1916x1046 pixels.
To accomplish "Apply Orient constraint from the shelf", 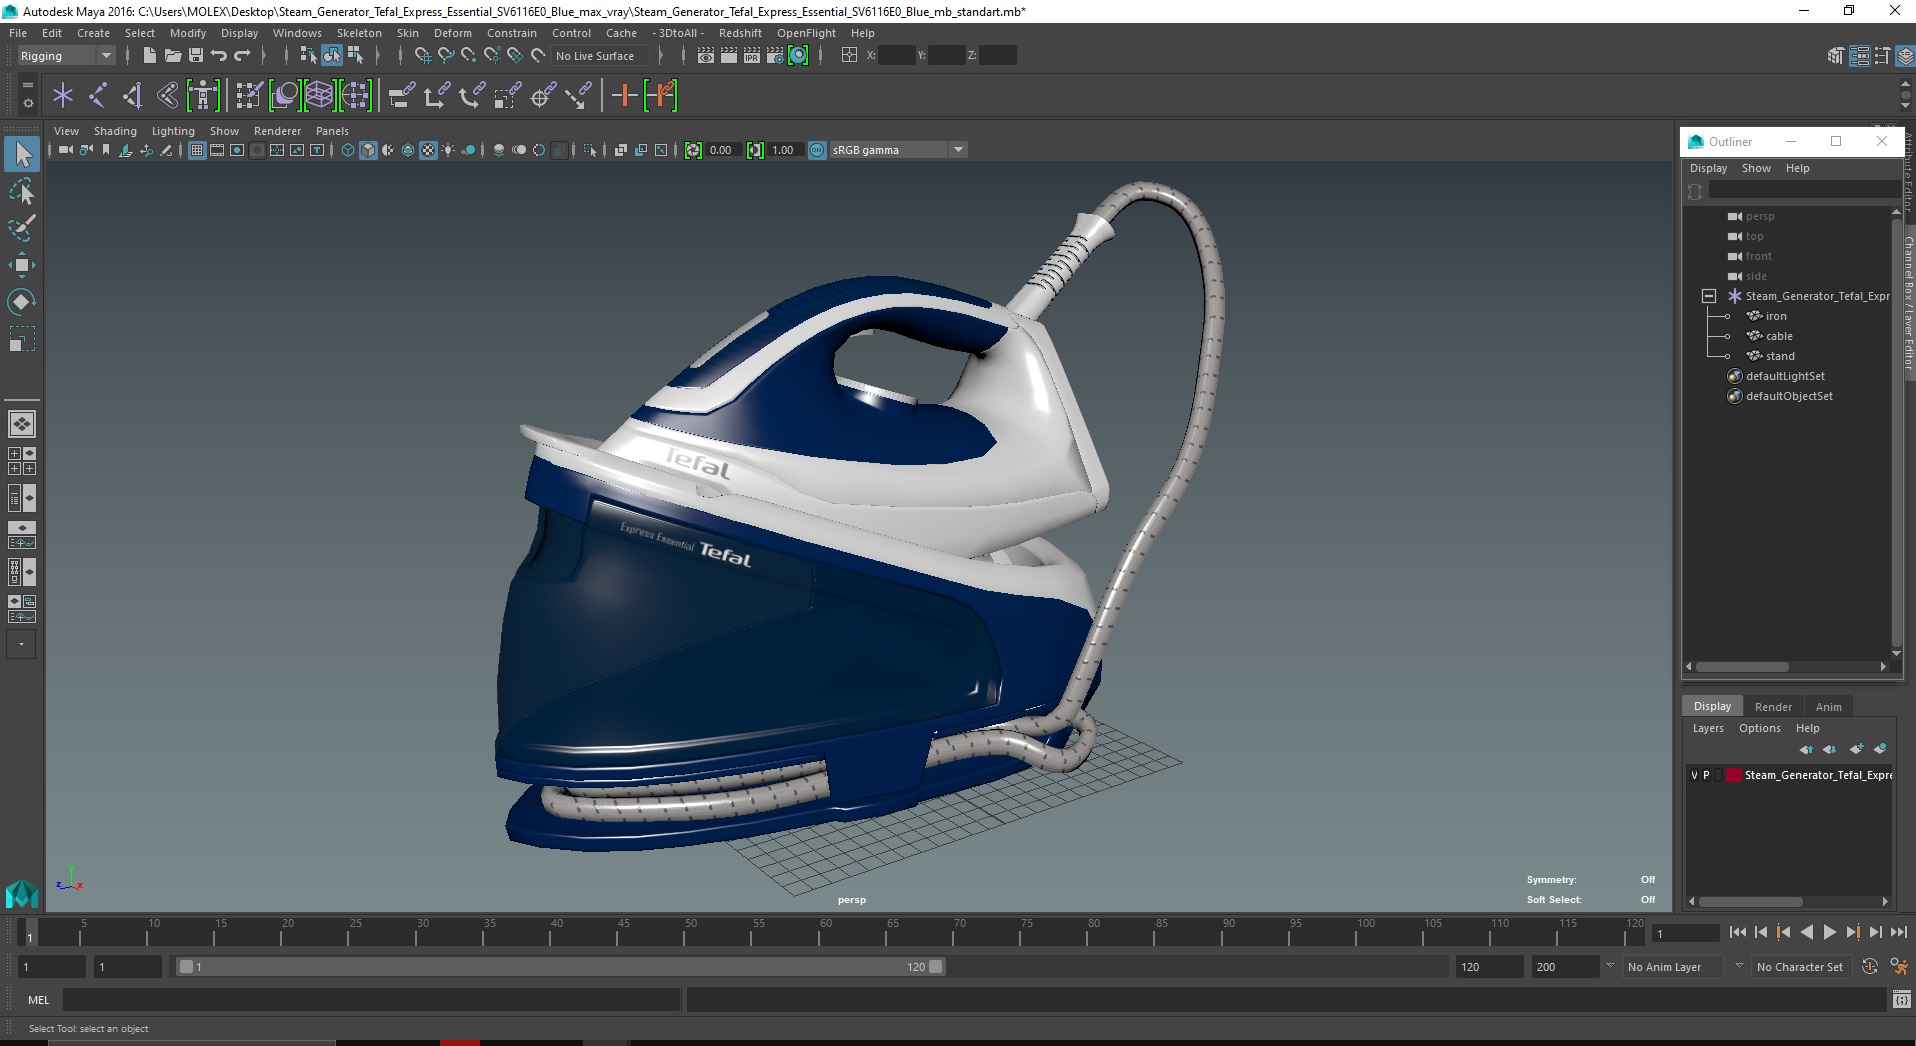I will (472, 96).
